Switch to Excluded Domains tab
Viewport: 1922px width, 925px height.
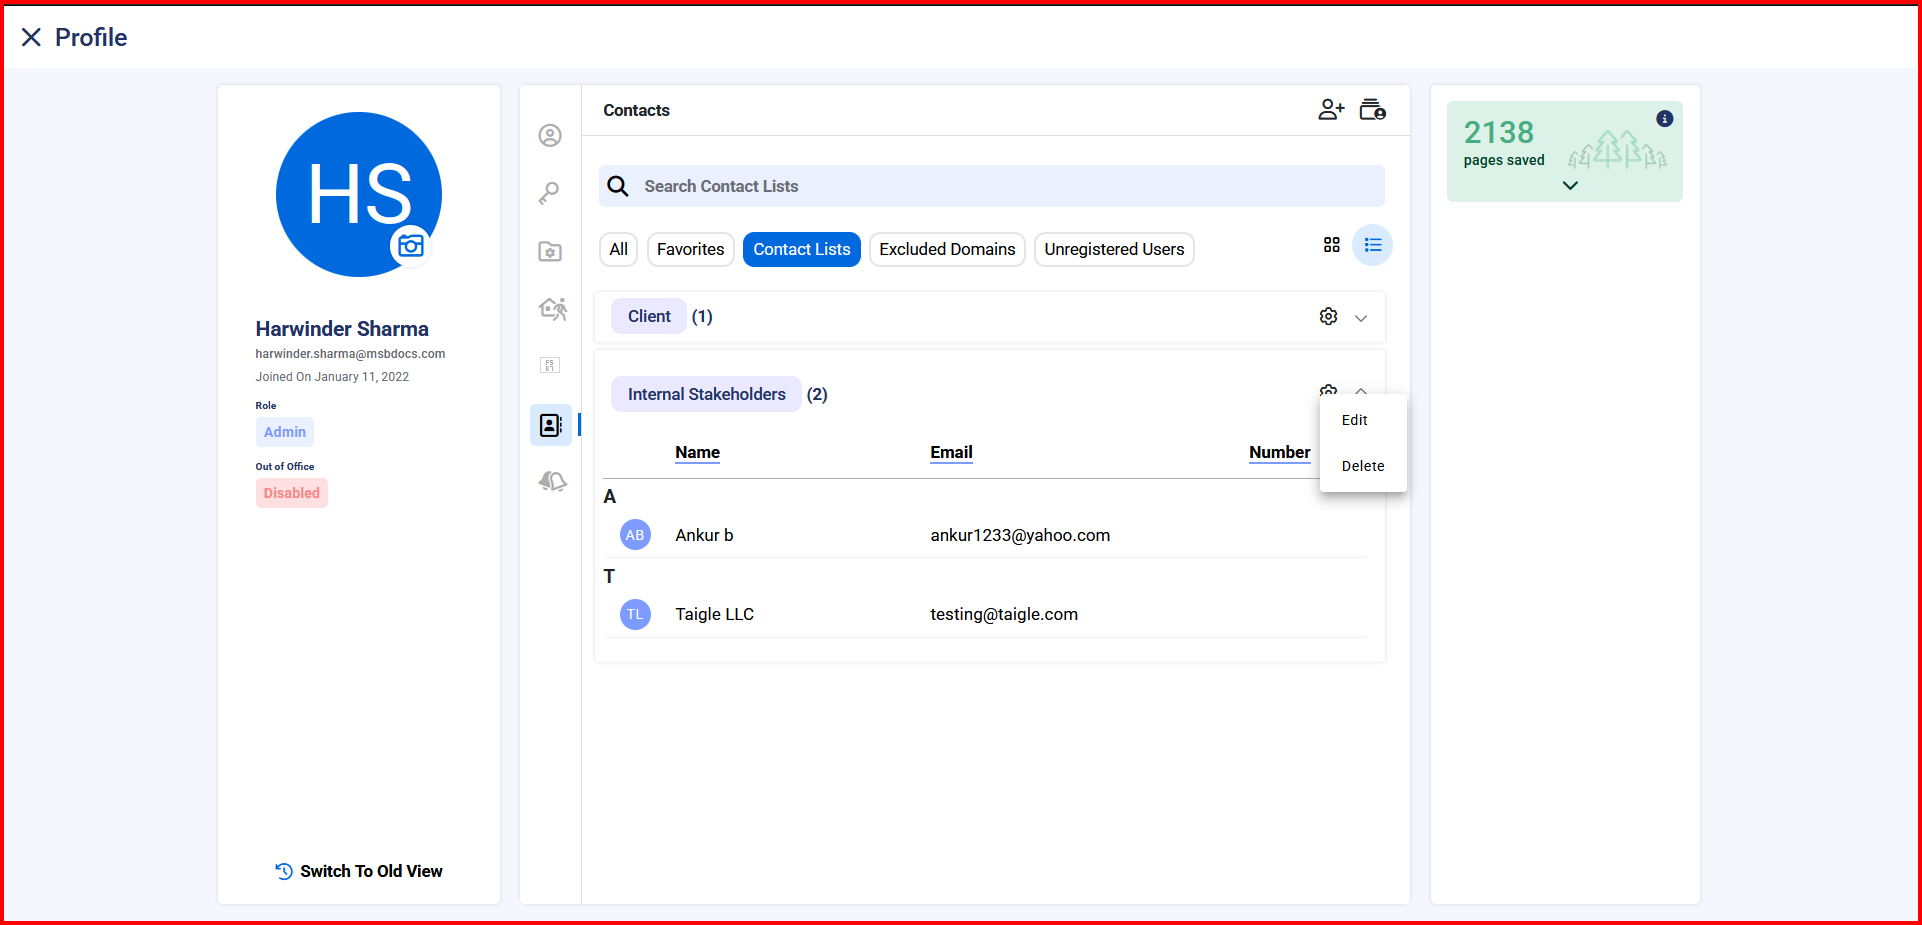946,250
